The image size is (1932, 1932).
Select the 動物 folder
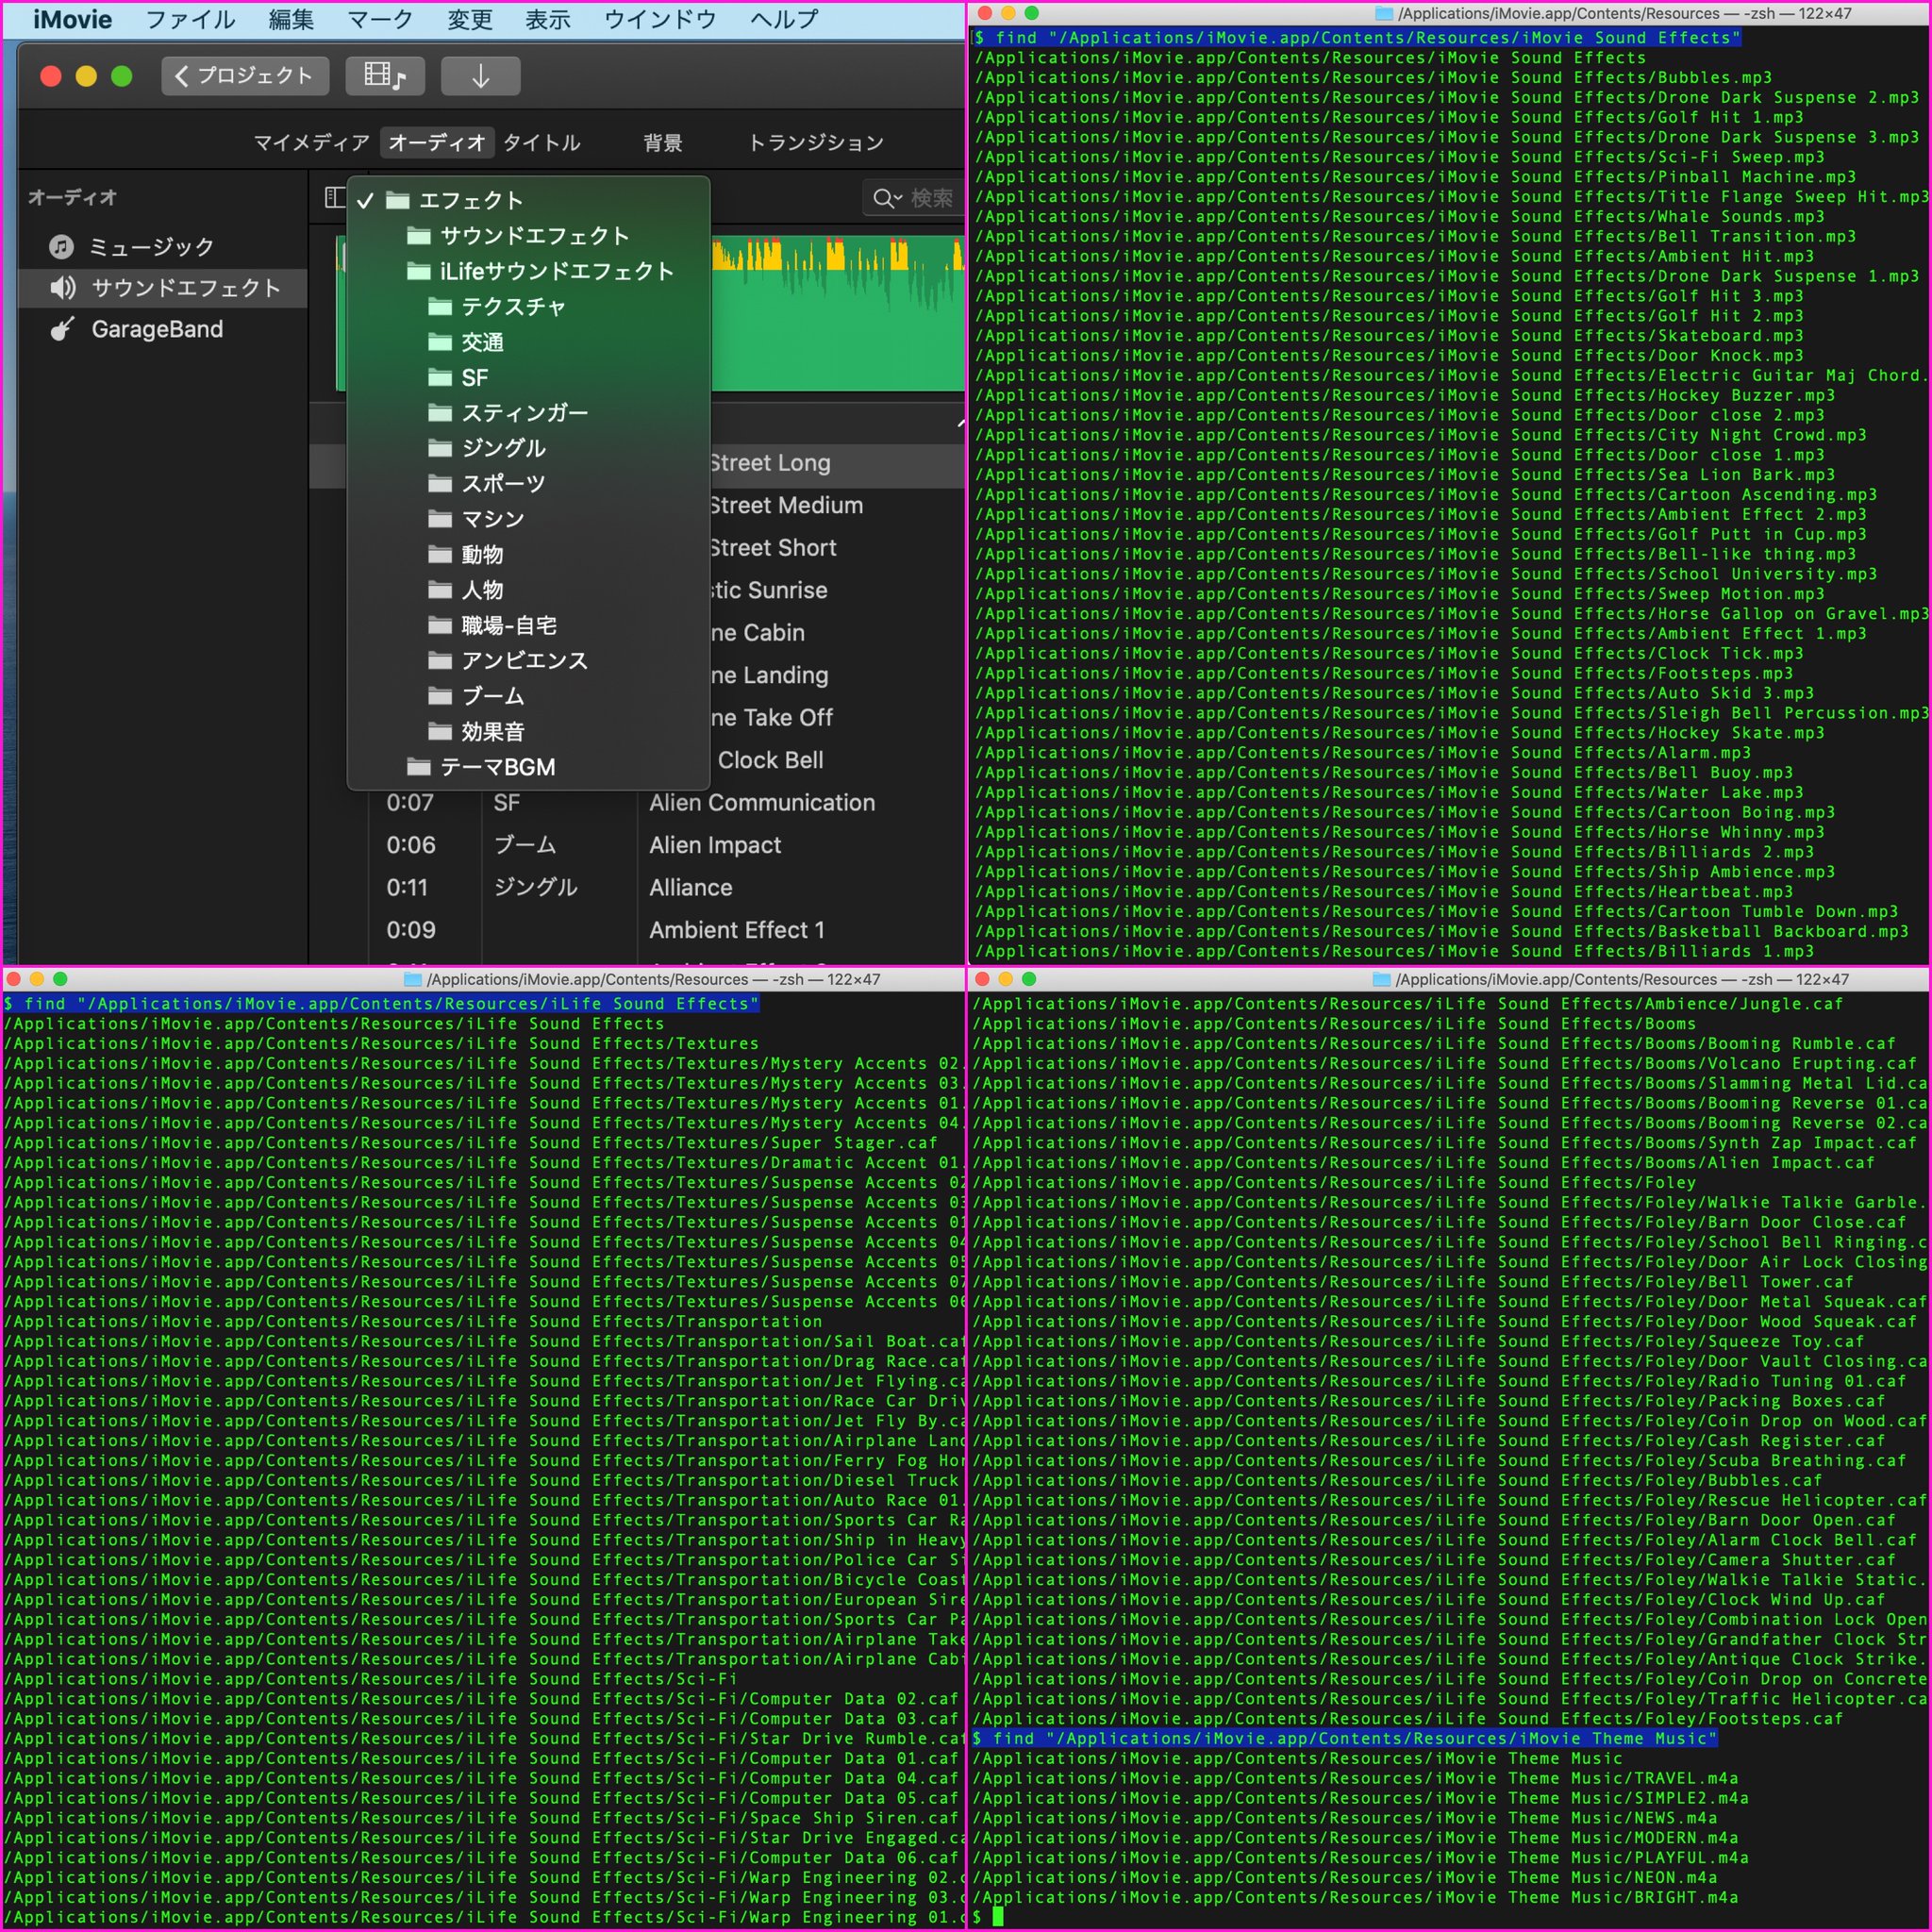tap(528, 555)
